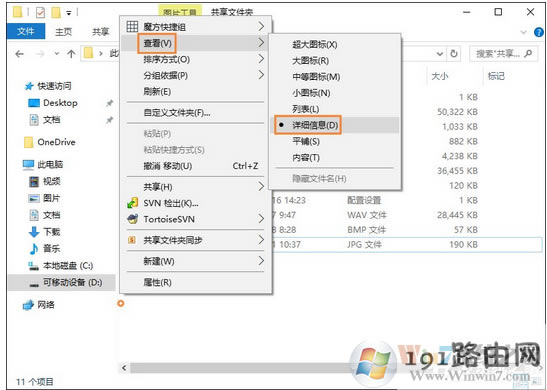Expand the ribbon with the chevron
The image size is (547, 390).
(x=524, y=32)
